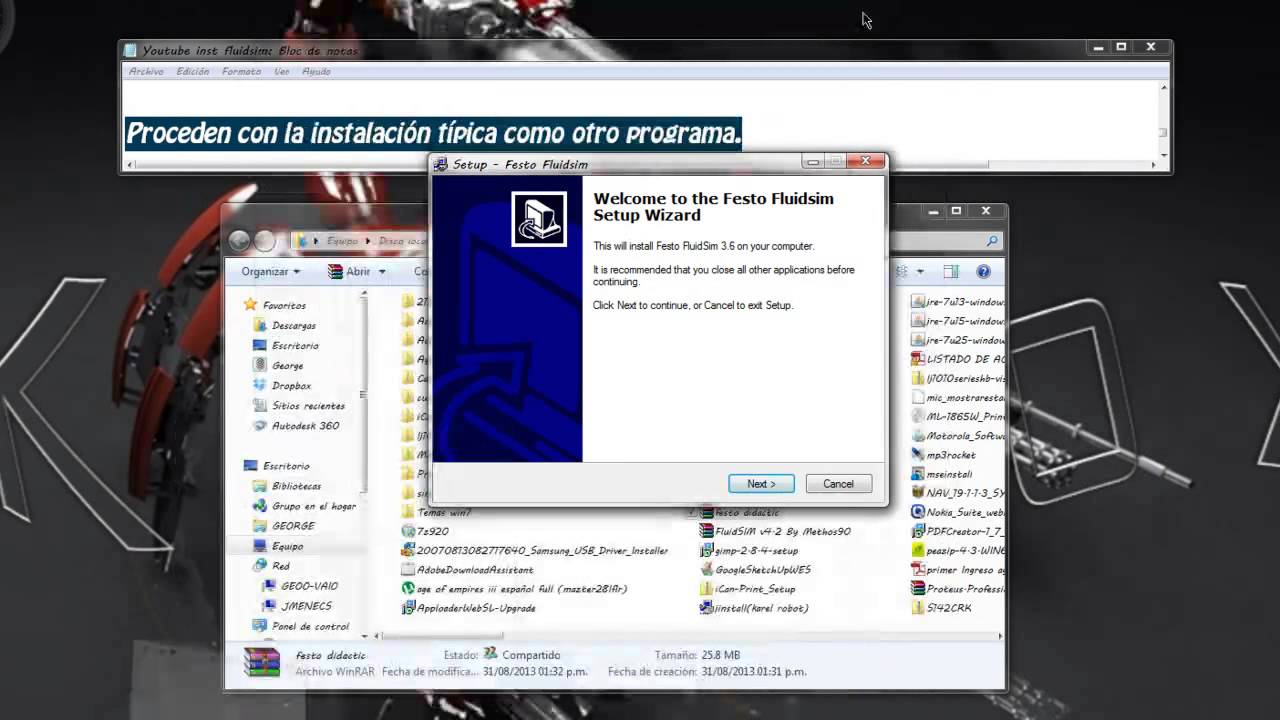
Task: Select Proteus-Professional archive
Action: click(x=958, y=588)
